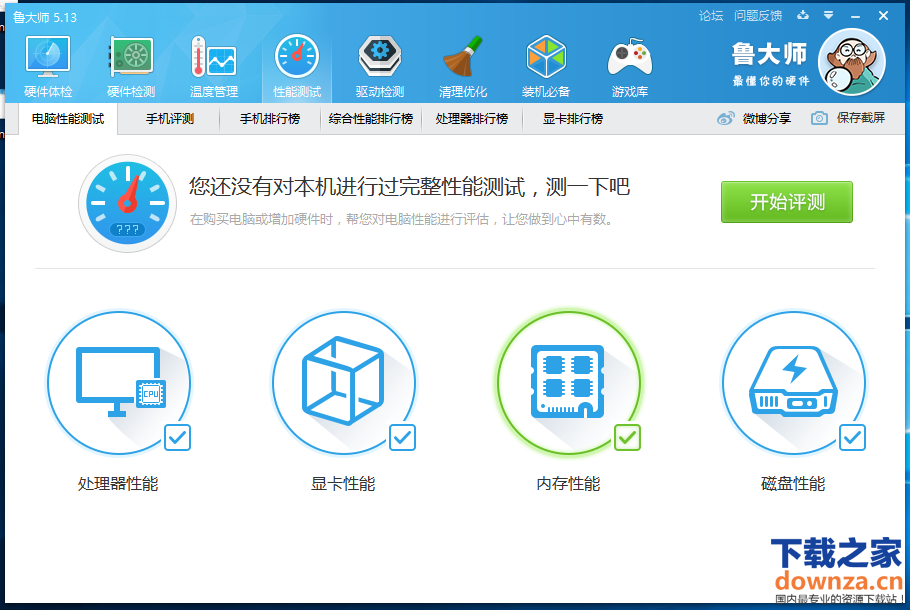910x610 pixels.
Task: Switch to 处理器排行榜 tab
Action: coord(472,119)
